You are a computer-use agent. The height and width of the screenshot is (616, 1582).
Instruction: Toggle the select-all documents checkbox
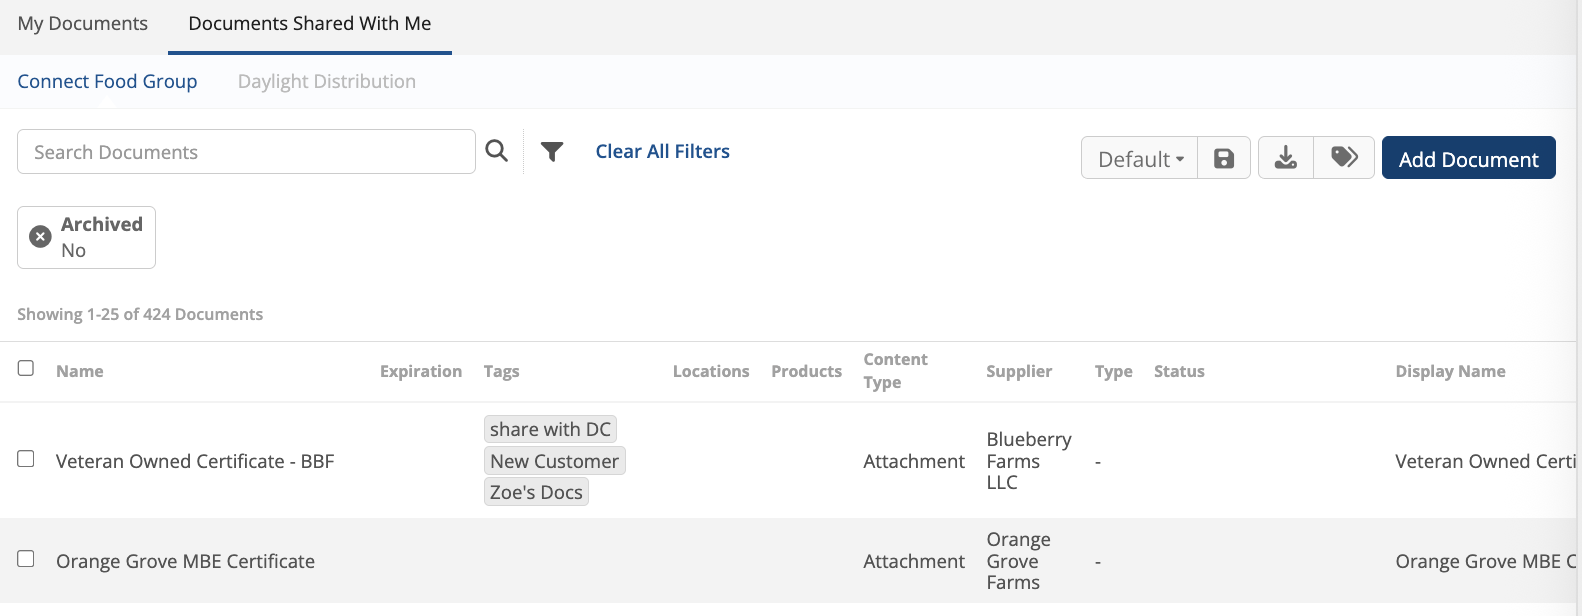(26, 368)
